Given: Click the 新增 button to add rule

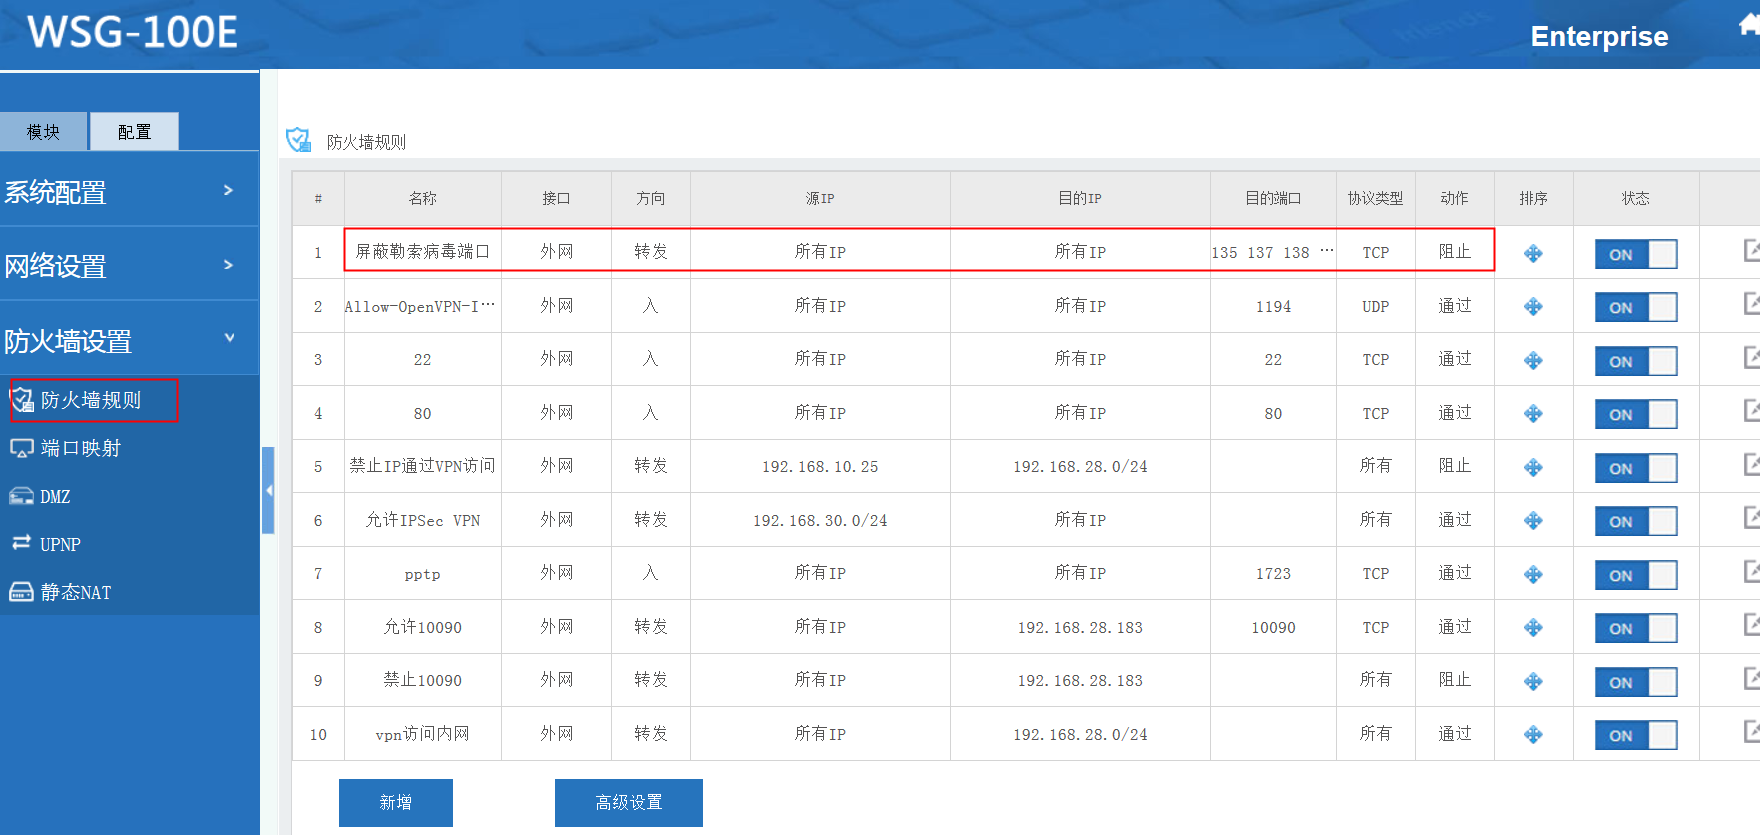Looking at the screenshot, I should tap(396, 803).
